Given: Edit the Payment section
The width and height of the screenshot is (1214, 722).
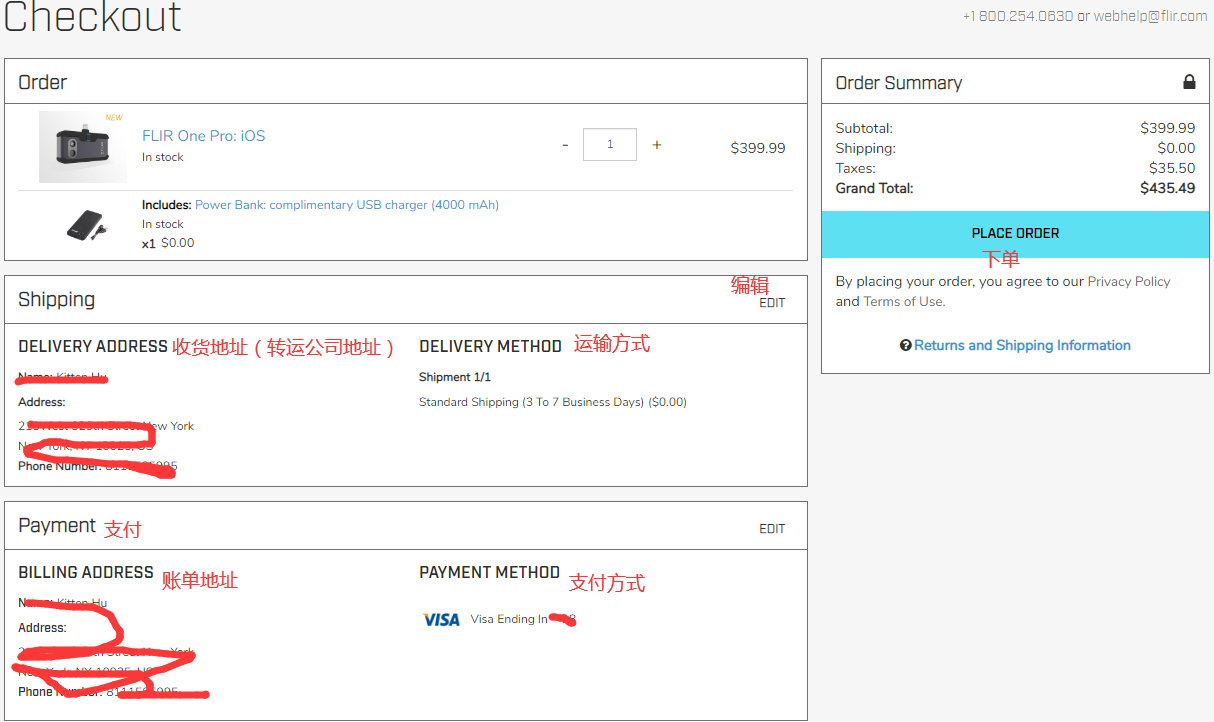Looking at the screenshot, I should [772, 529].
